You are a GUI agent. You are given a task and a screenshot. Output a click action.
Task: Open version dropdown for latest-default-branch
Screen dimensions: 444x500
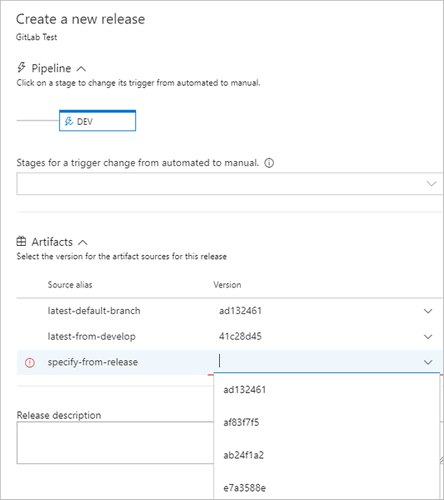click(428, 311)
